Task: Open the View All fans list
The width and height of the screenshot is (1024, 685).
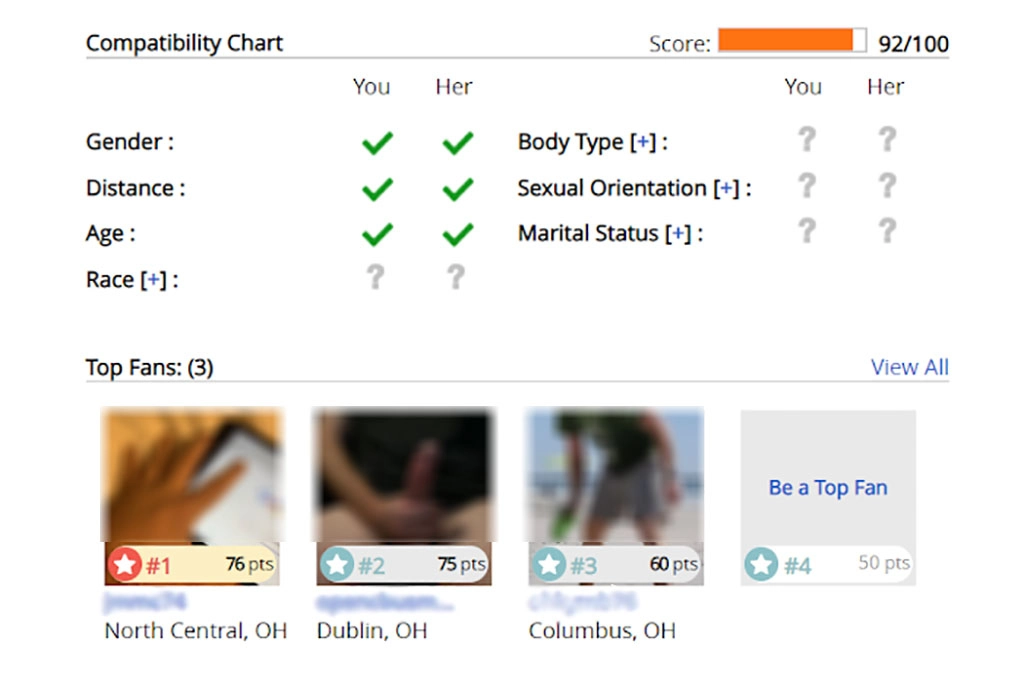Action: pos(909,367)
